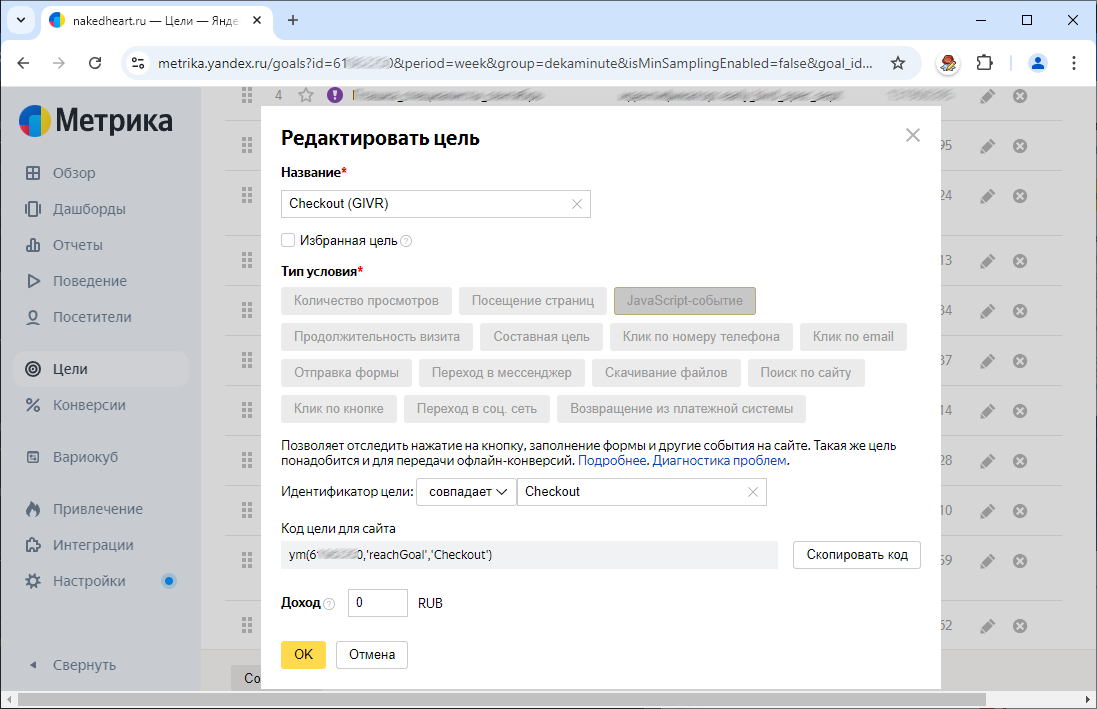Enable the Избранная цель checkbox
The image size is (1097, 709).
[288, 241]
